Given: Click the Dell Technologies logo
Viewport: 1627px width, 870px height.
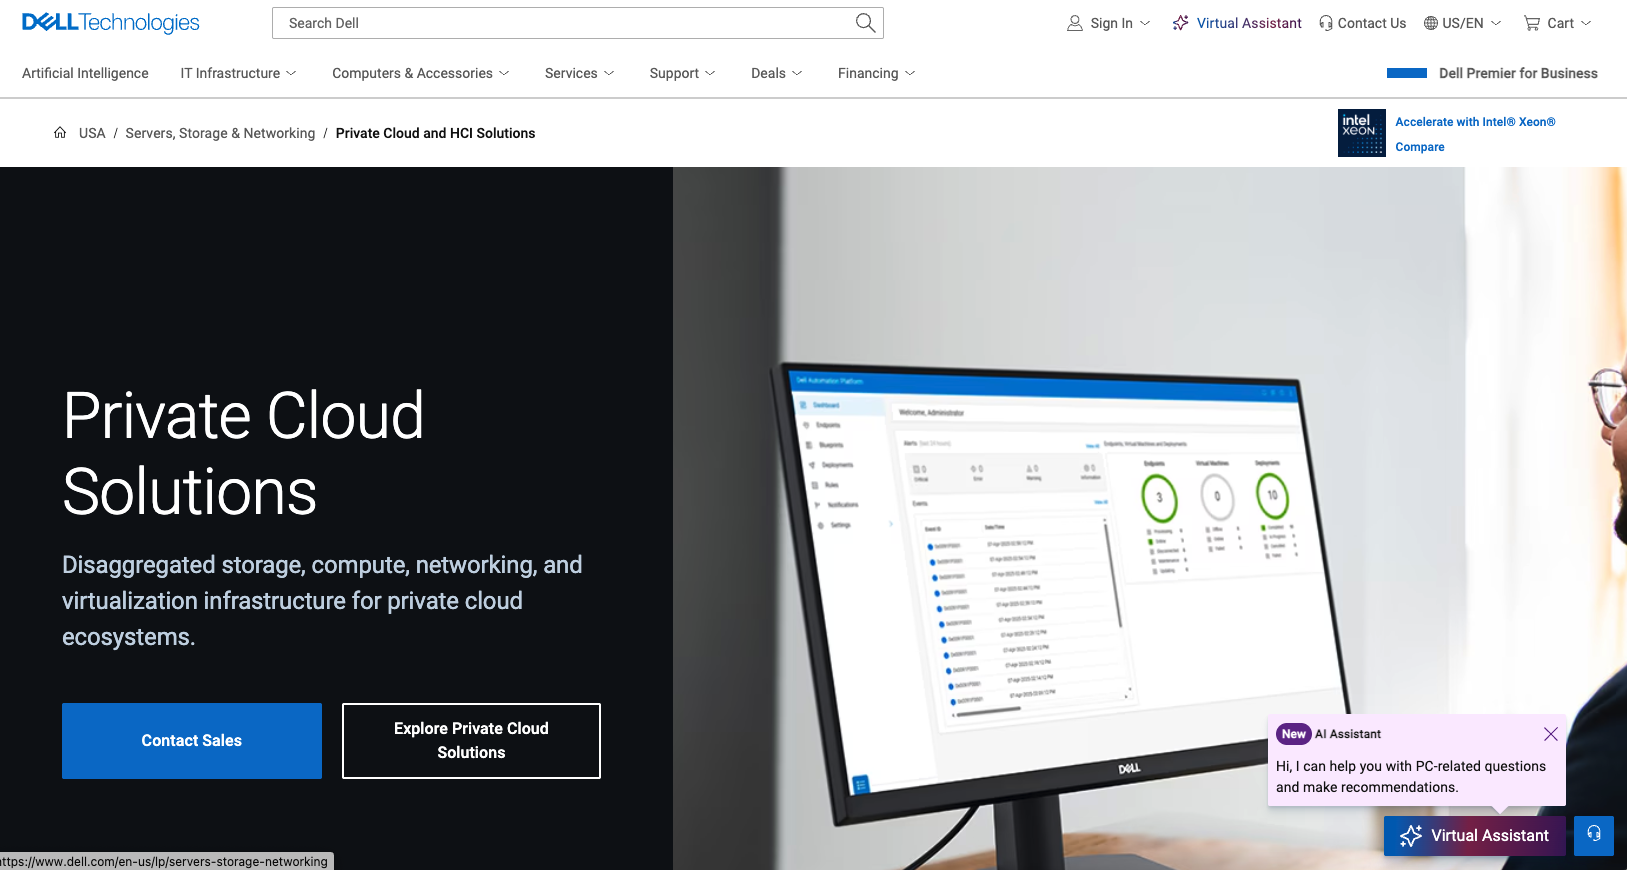Looking at the screenshot, I should (110, 22).
